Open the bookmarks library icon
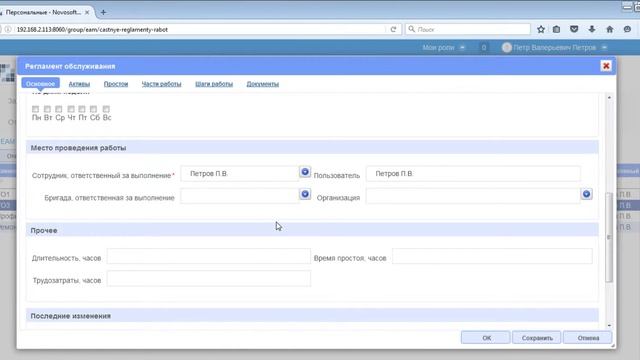 click(556, 29)
